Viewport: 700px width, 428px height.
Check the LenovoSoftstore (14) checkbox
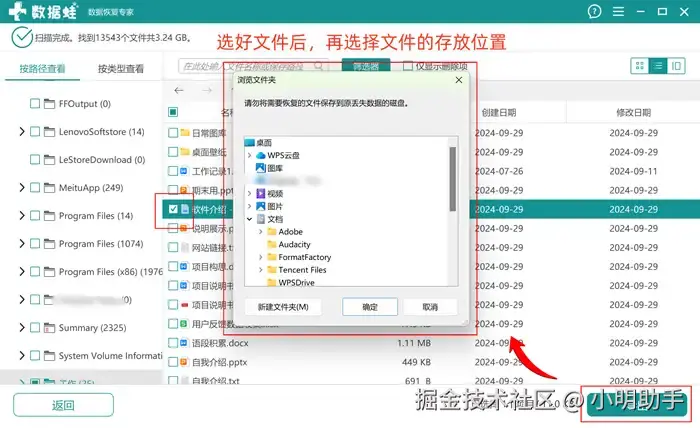(35, 132)
